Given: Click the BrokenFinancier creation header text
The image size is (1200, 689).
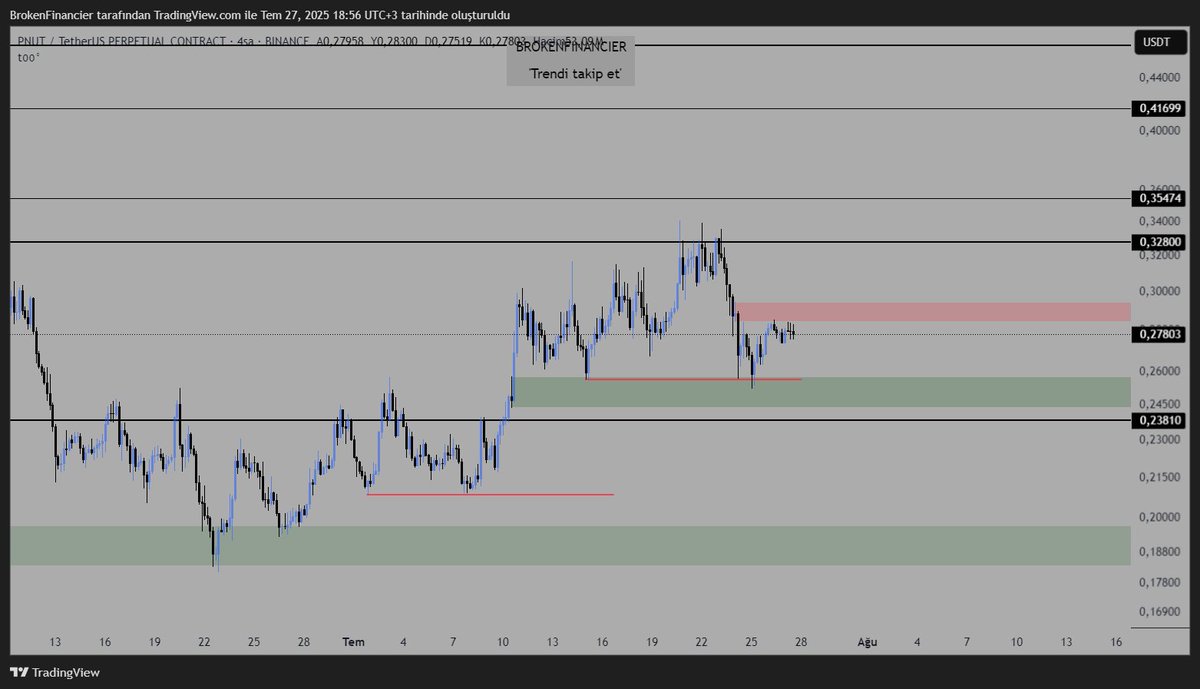Looking at the screenshot, I should (258, 17).
